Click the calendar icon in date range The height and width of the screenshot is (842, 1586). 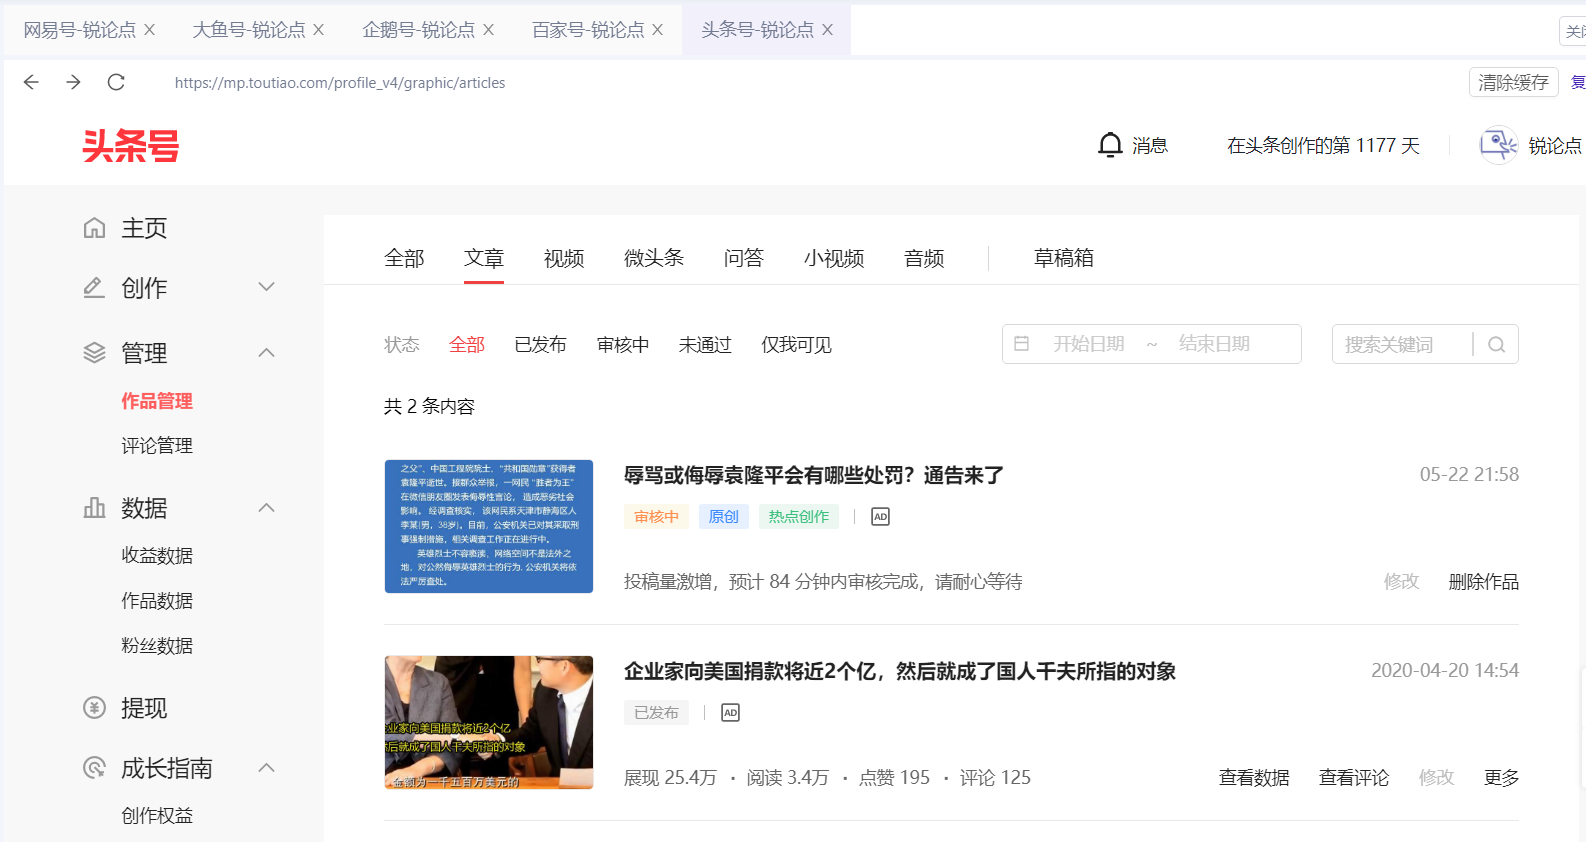point(1021,344)
